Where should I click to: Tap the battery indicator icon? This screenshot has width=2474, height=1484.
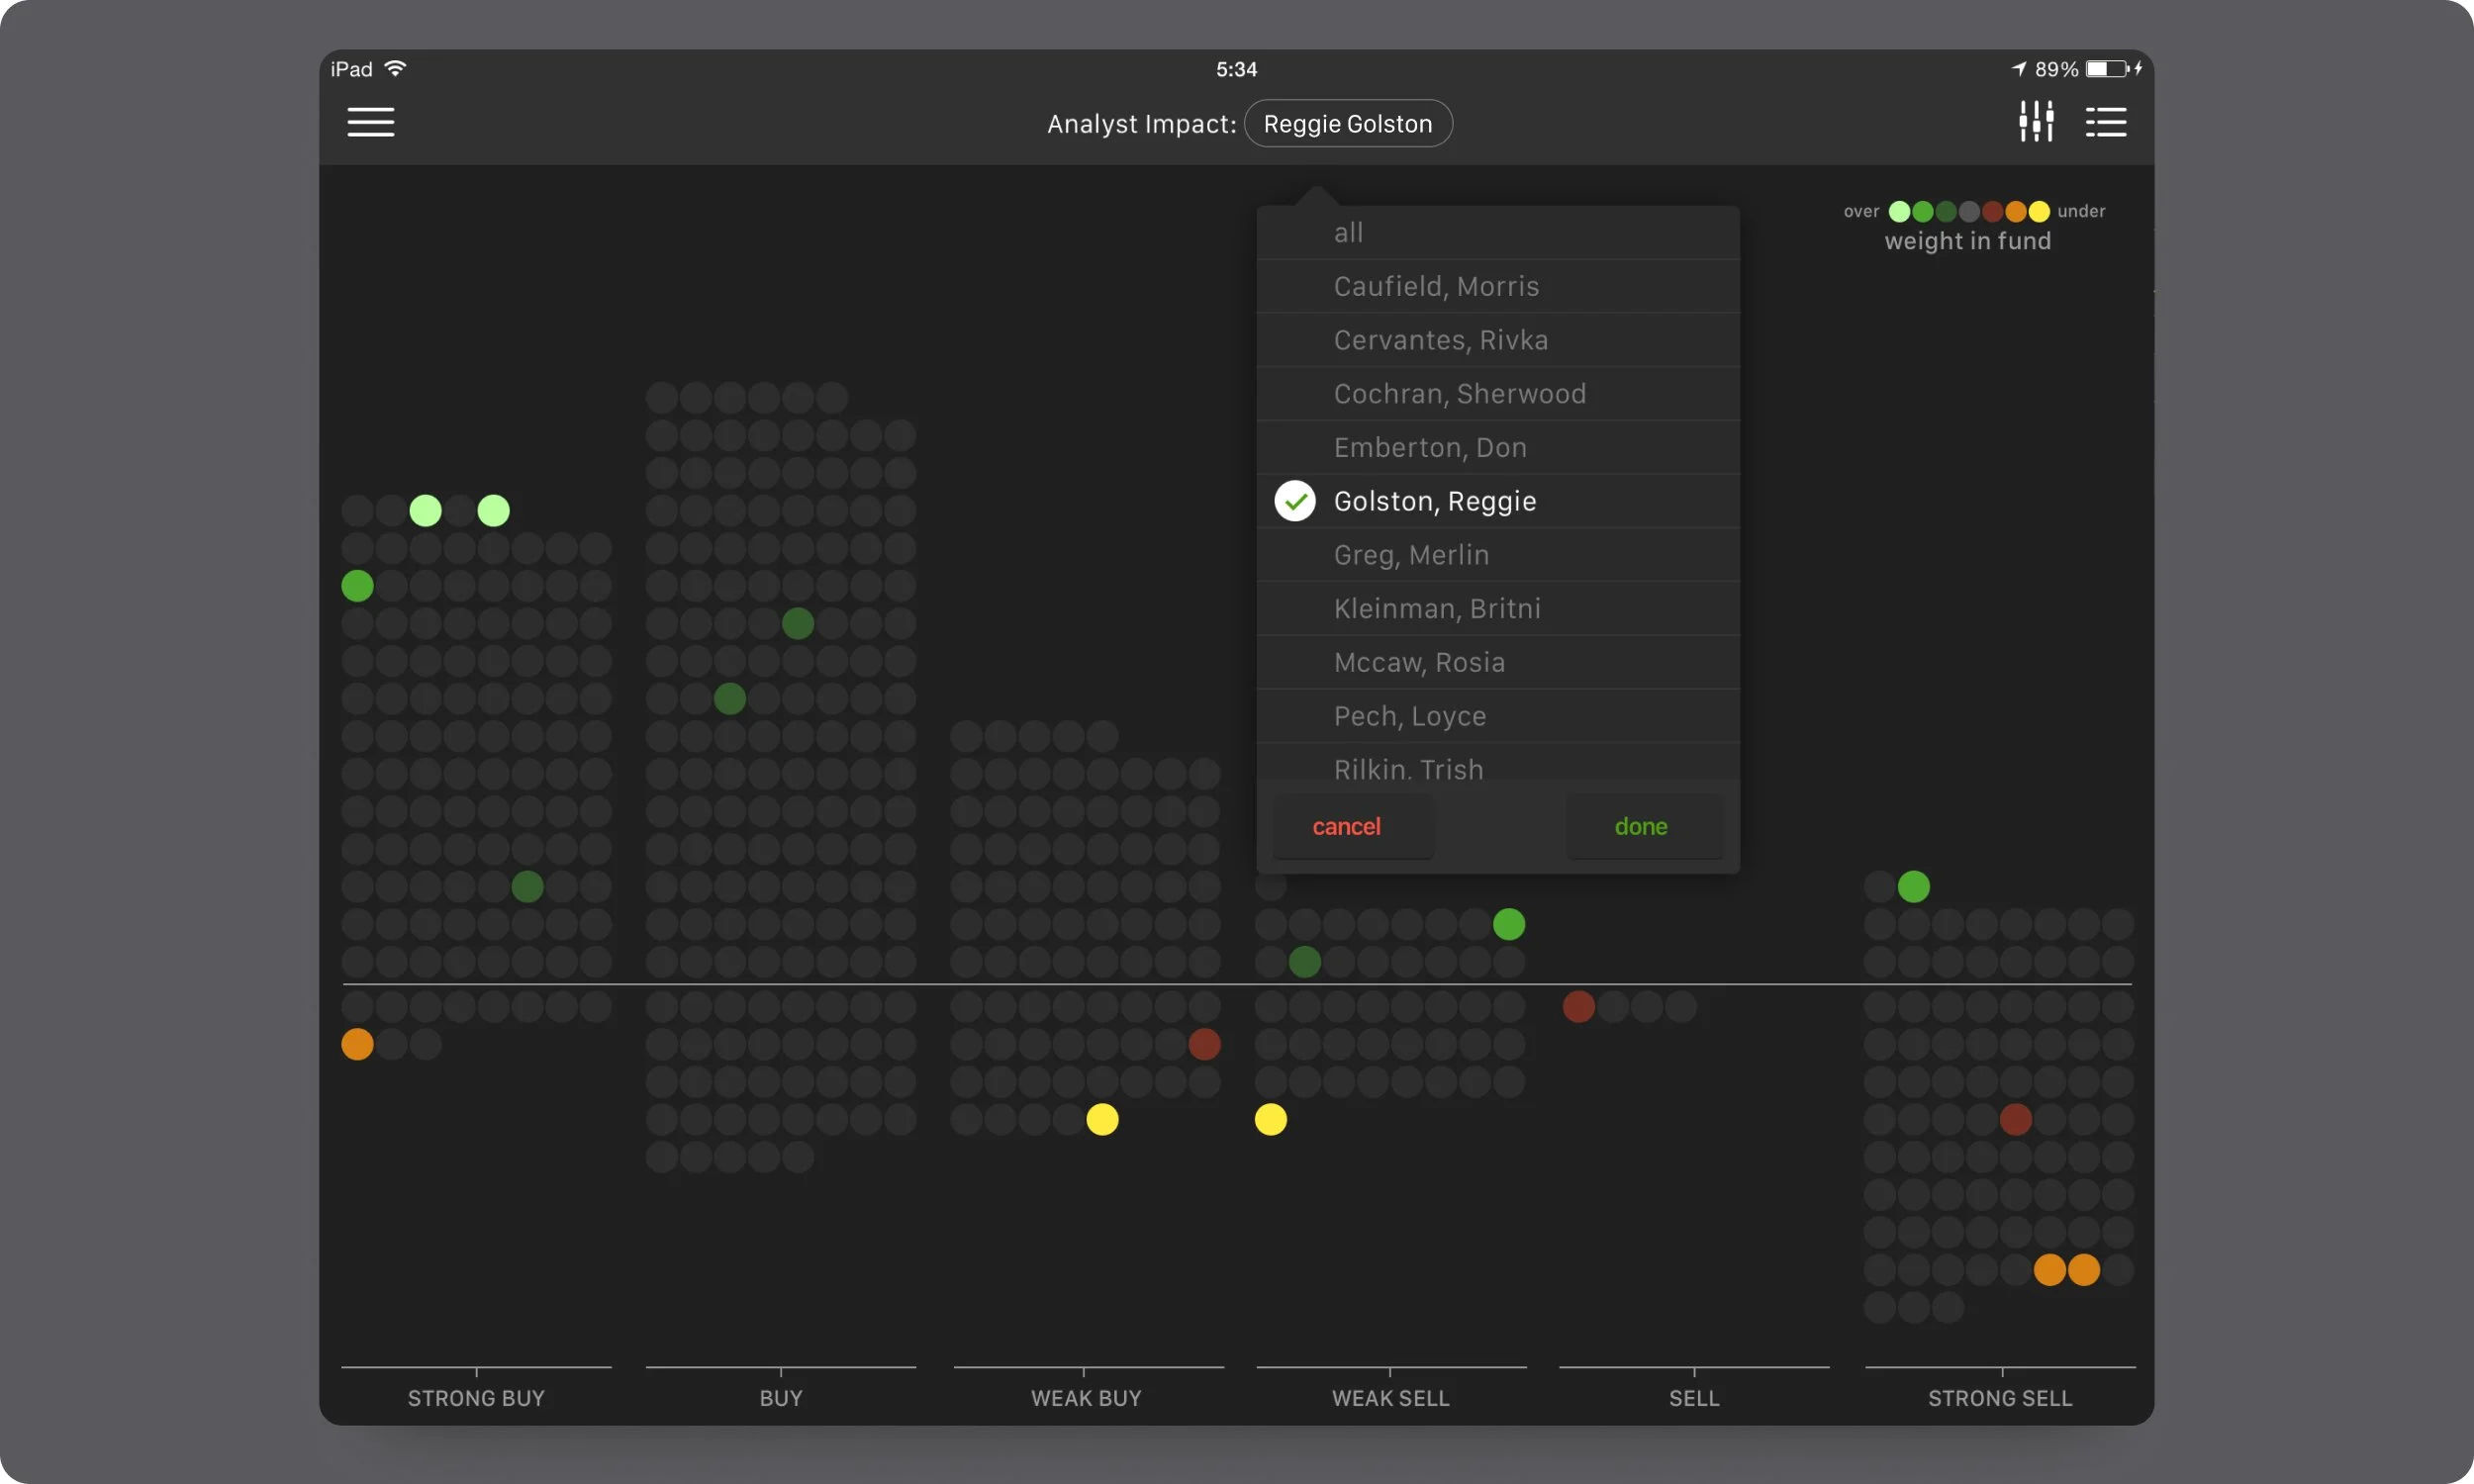(2106, 69)
